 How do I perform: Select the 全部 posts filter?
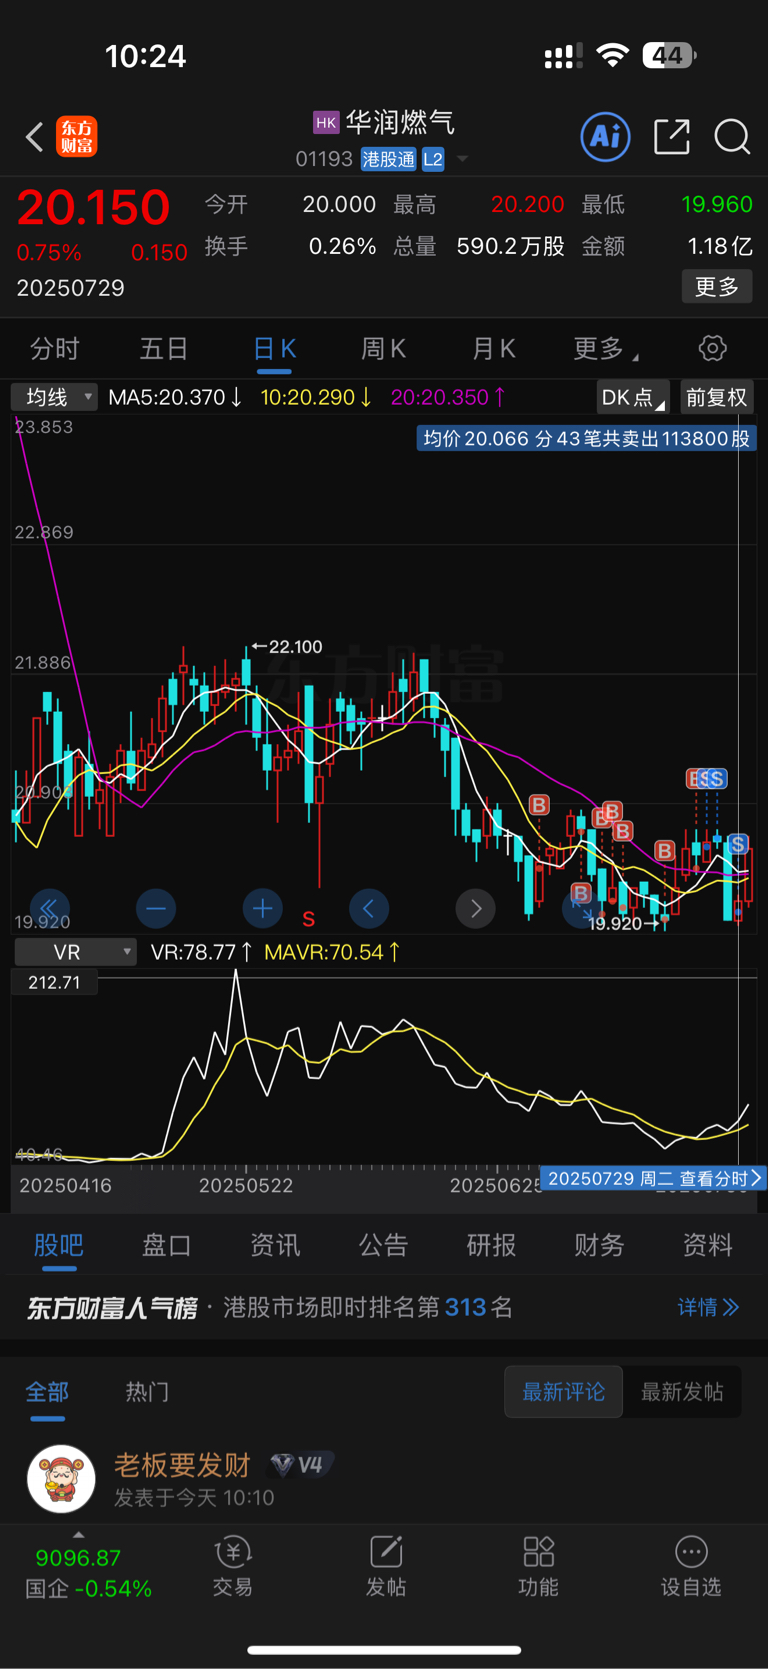[47, 1392]
